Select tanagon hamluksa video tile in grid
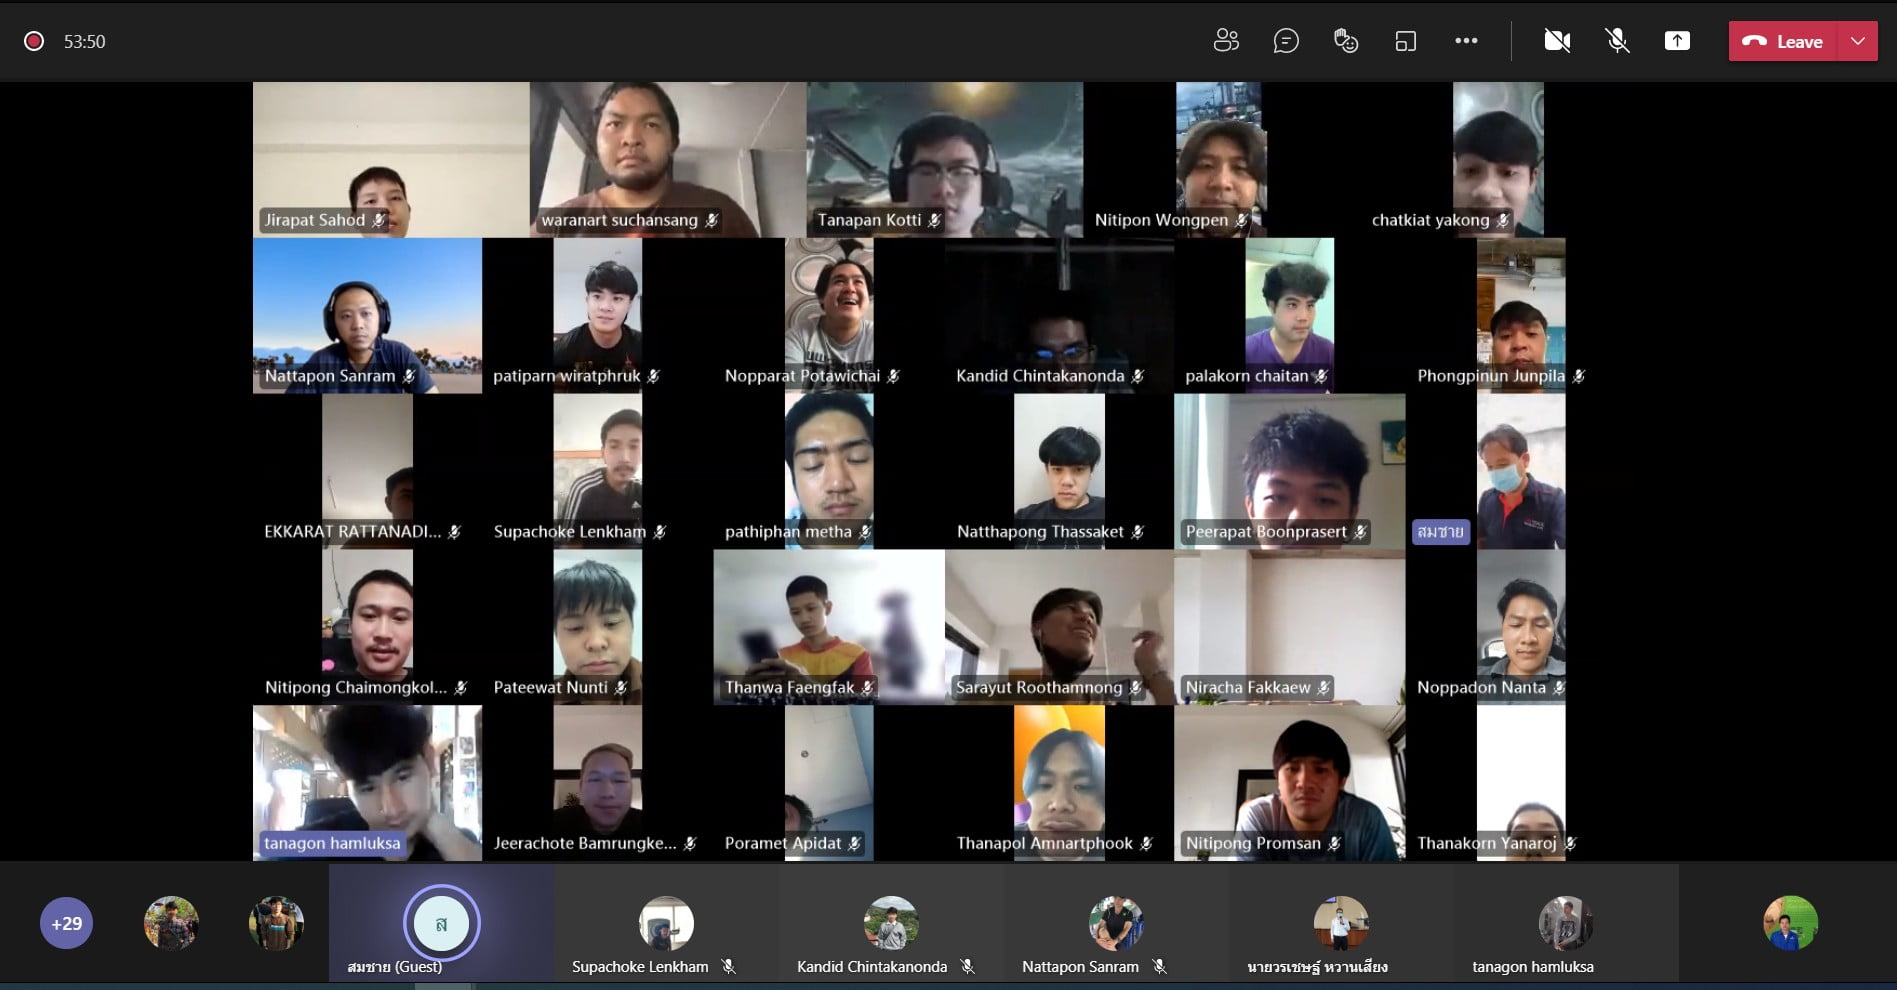 367,783
